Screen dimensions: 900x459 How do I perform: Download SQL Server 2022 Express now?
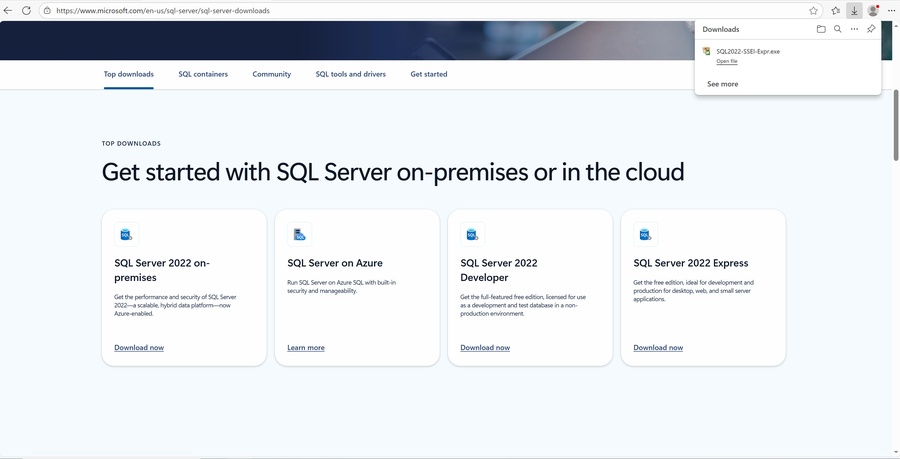tap(658, 348)
